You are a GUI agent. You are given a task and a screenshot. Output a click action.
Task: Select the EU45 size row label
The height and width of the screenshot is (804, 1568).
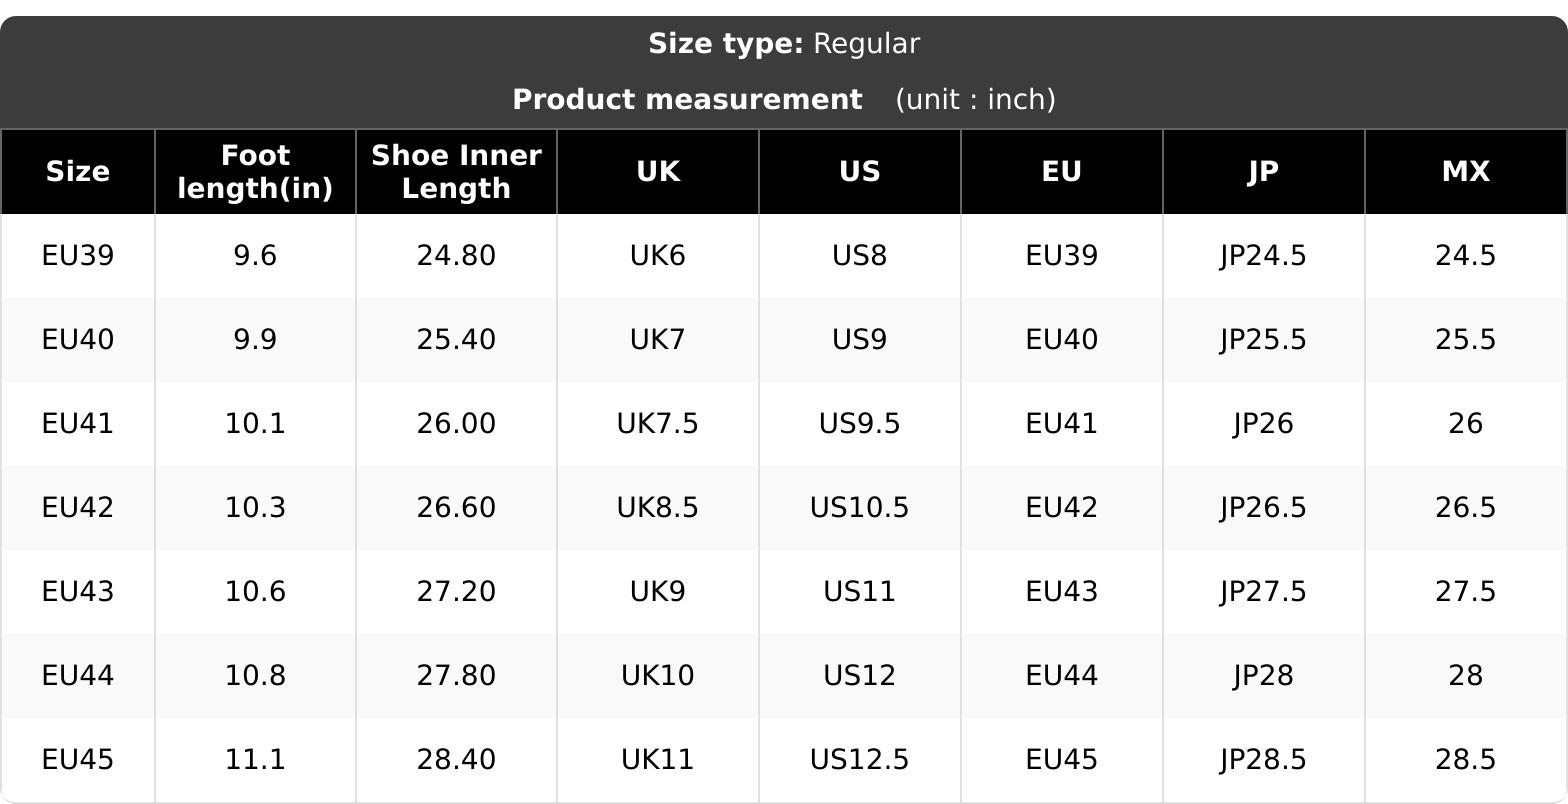[78, 760]
